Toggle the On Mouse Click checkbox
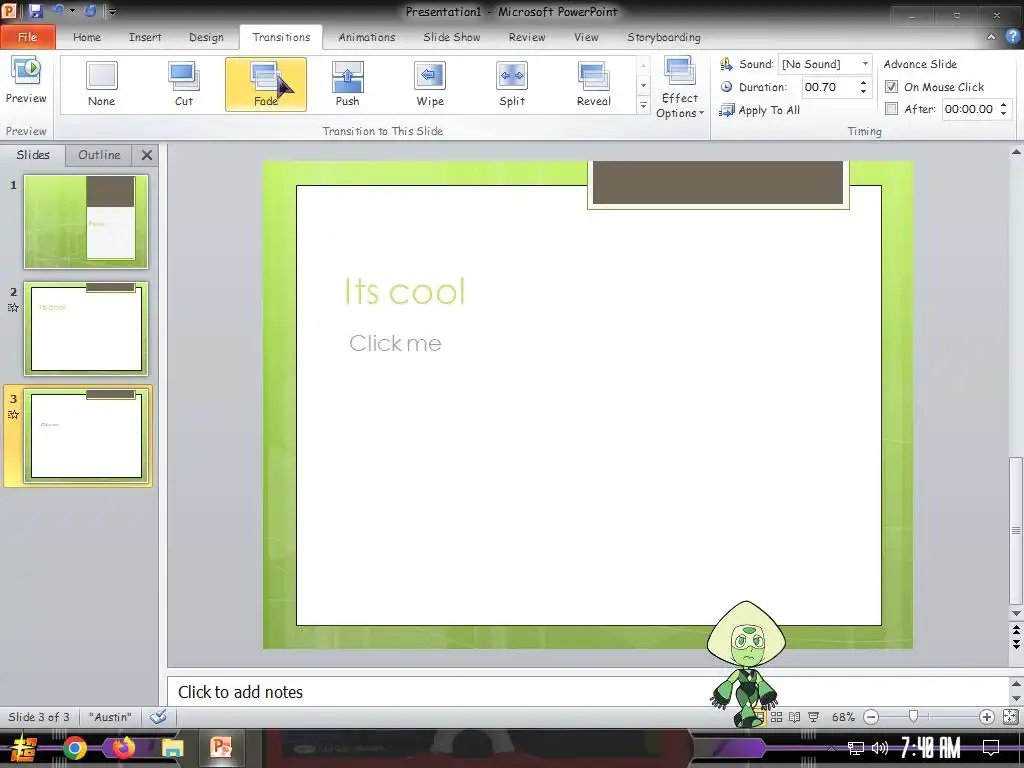 point(891,87)
